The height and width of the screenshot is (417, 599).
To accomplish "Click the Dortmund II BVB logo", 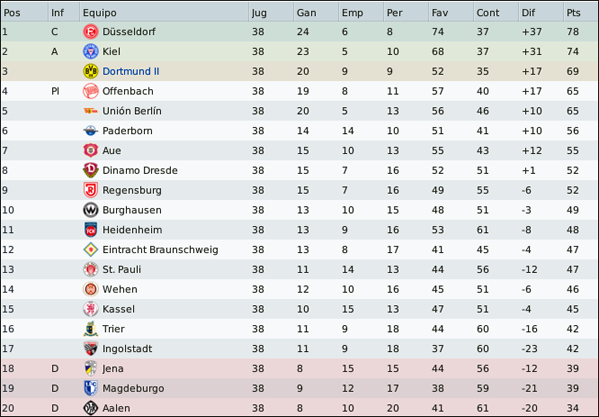I will point(91,71).
